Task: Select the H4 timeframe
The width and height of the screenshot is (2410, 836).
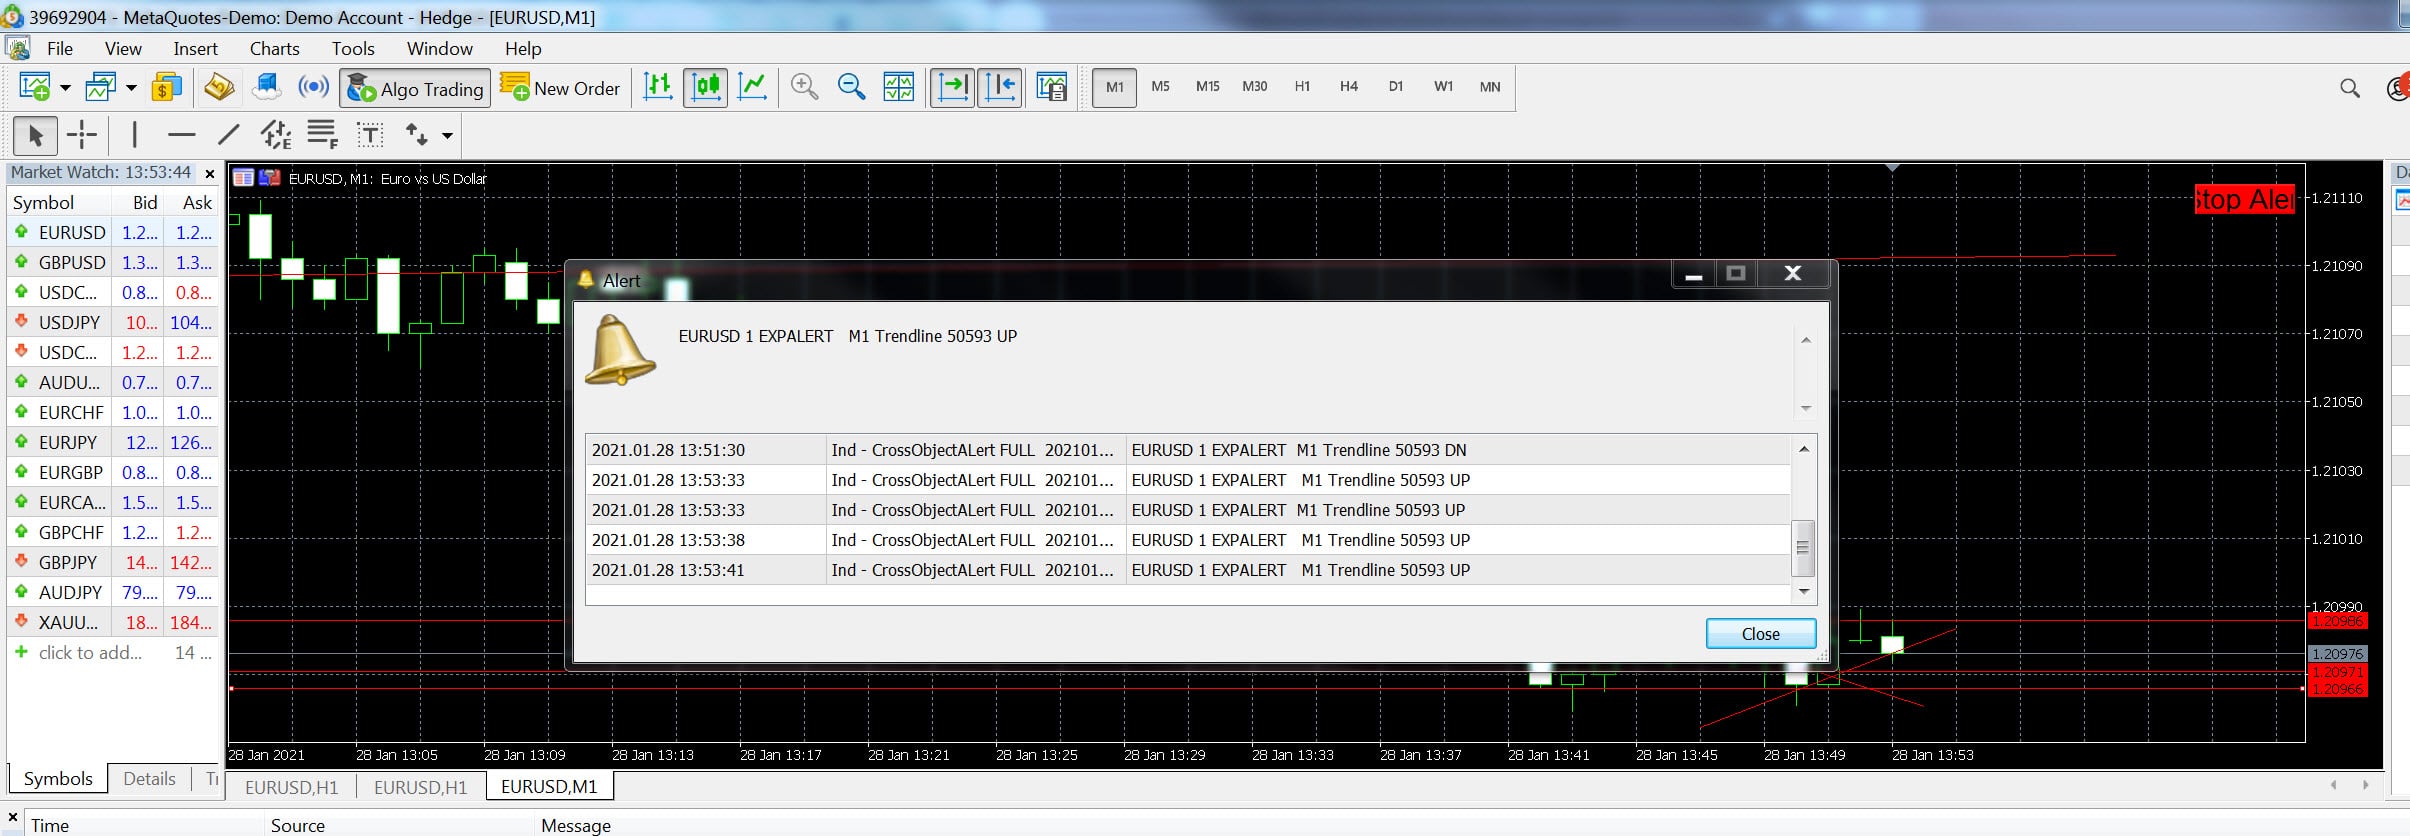Action: click(1348, 87)
